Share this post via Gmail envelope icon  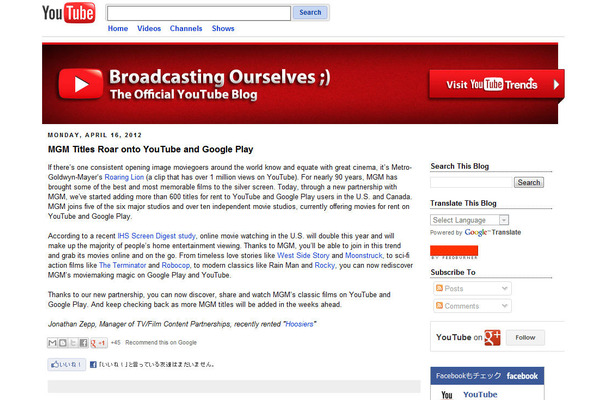click(x=53, y=343)
